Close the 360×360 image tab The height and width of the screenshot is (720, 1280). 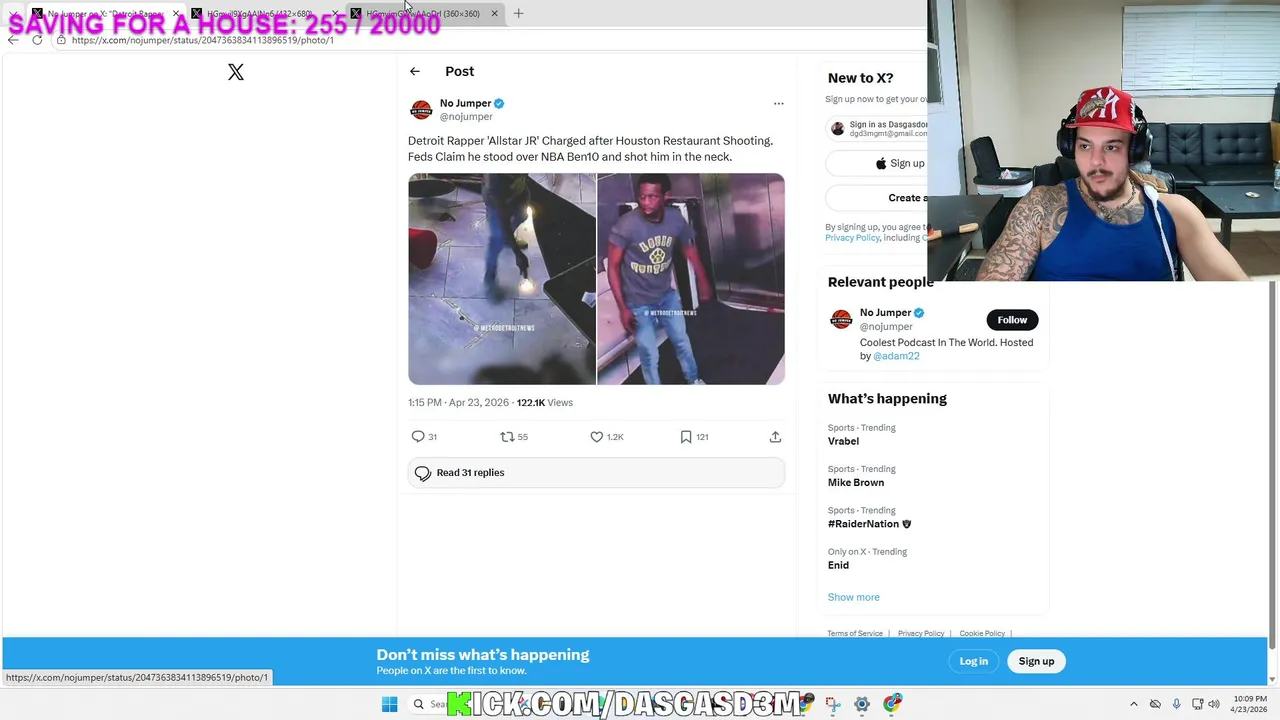(494, 13)
